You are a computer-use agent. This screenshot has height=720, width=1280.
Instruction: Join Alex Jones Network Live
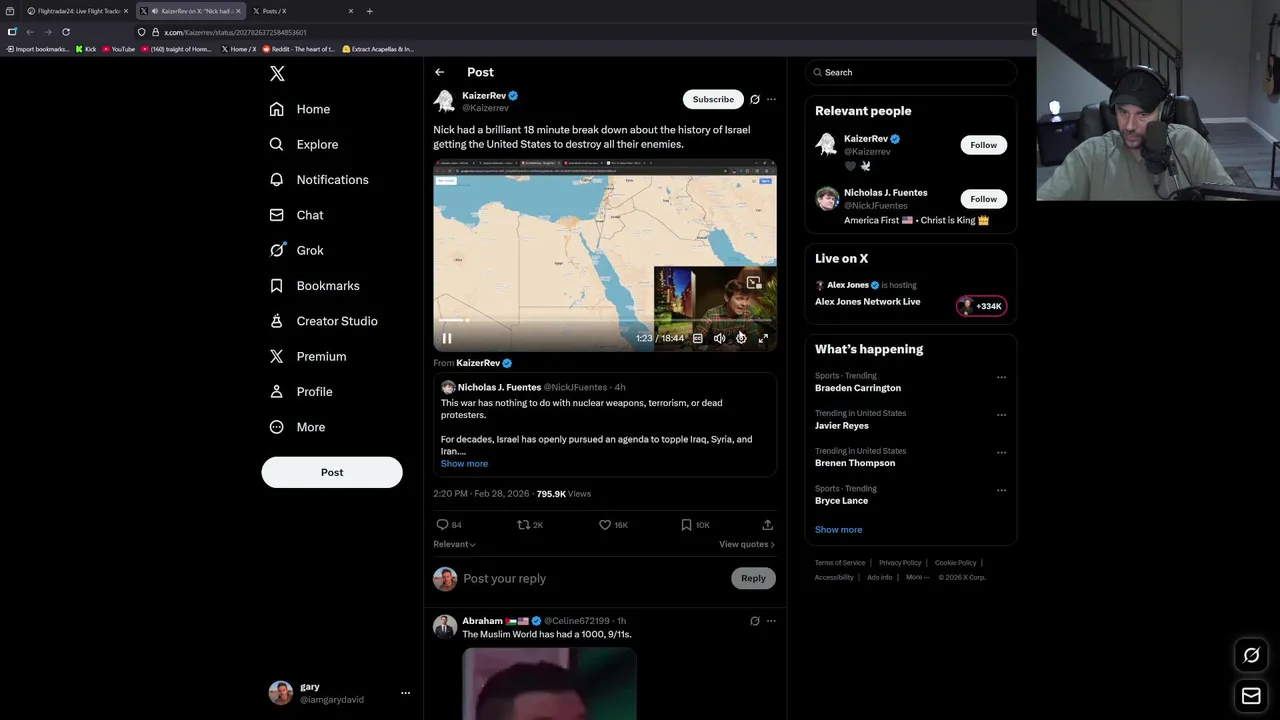click(867, 302)
